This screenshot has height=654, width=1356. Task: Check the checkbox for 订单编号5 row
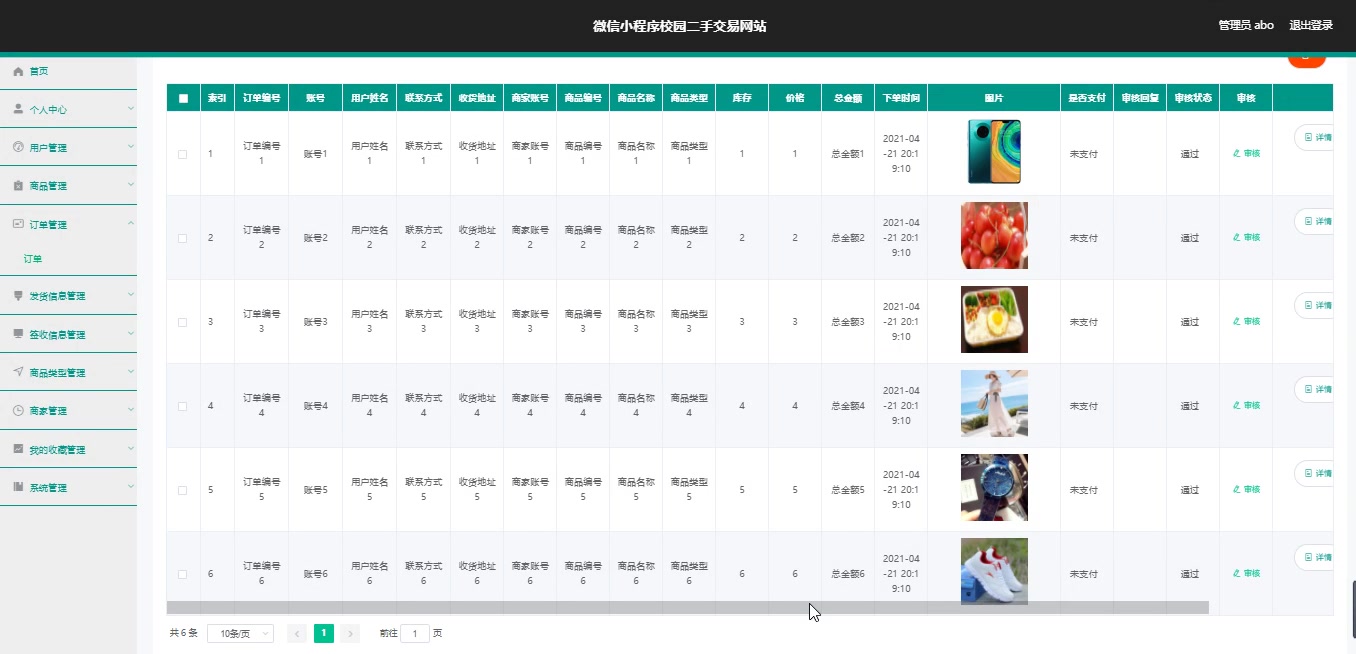182,489
